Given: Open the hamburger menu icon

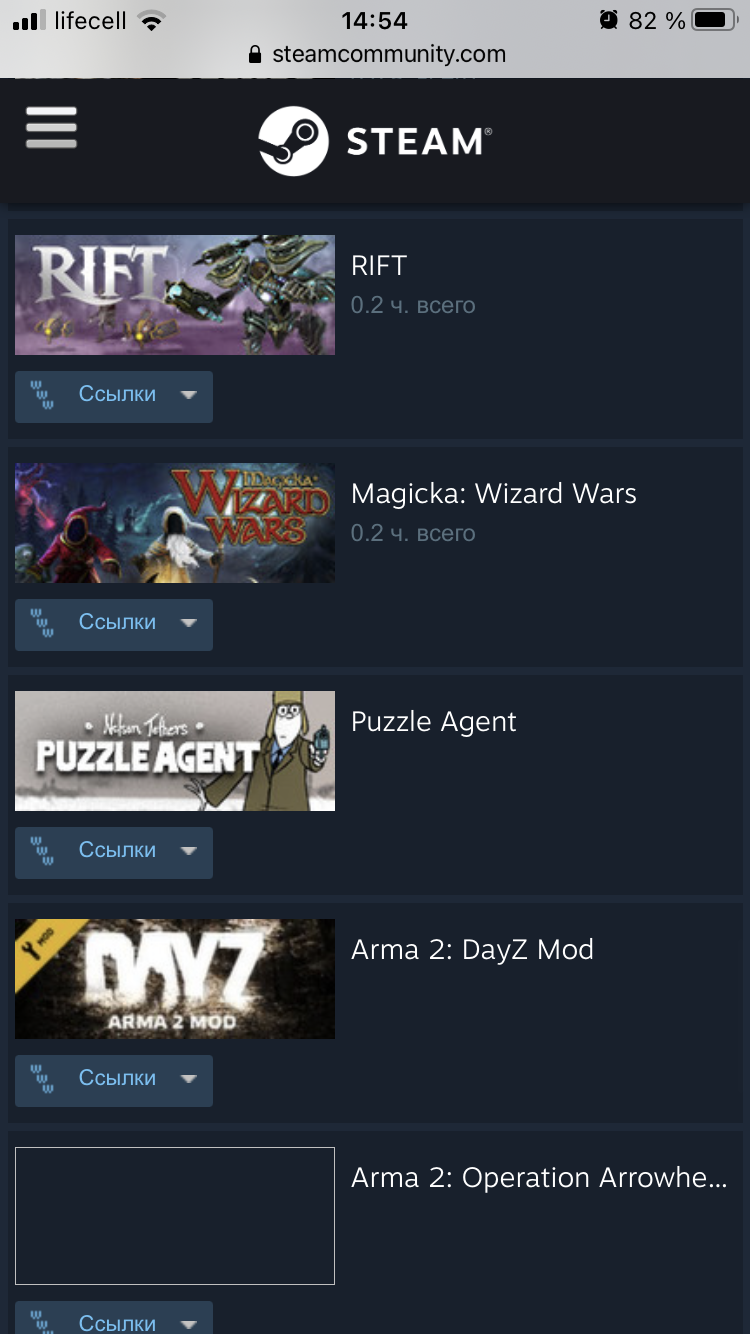Looking at the screenshot, I should click(x=51, y=128).
